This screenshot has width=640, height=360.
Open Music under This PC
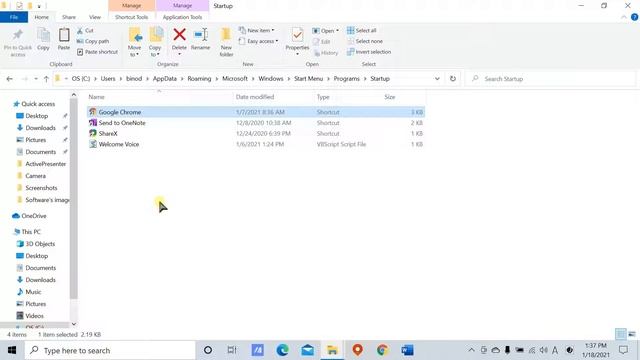pos(33,292)
